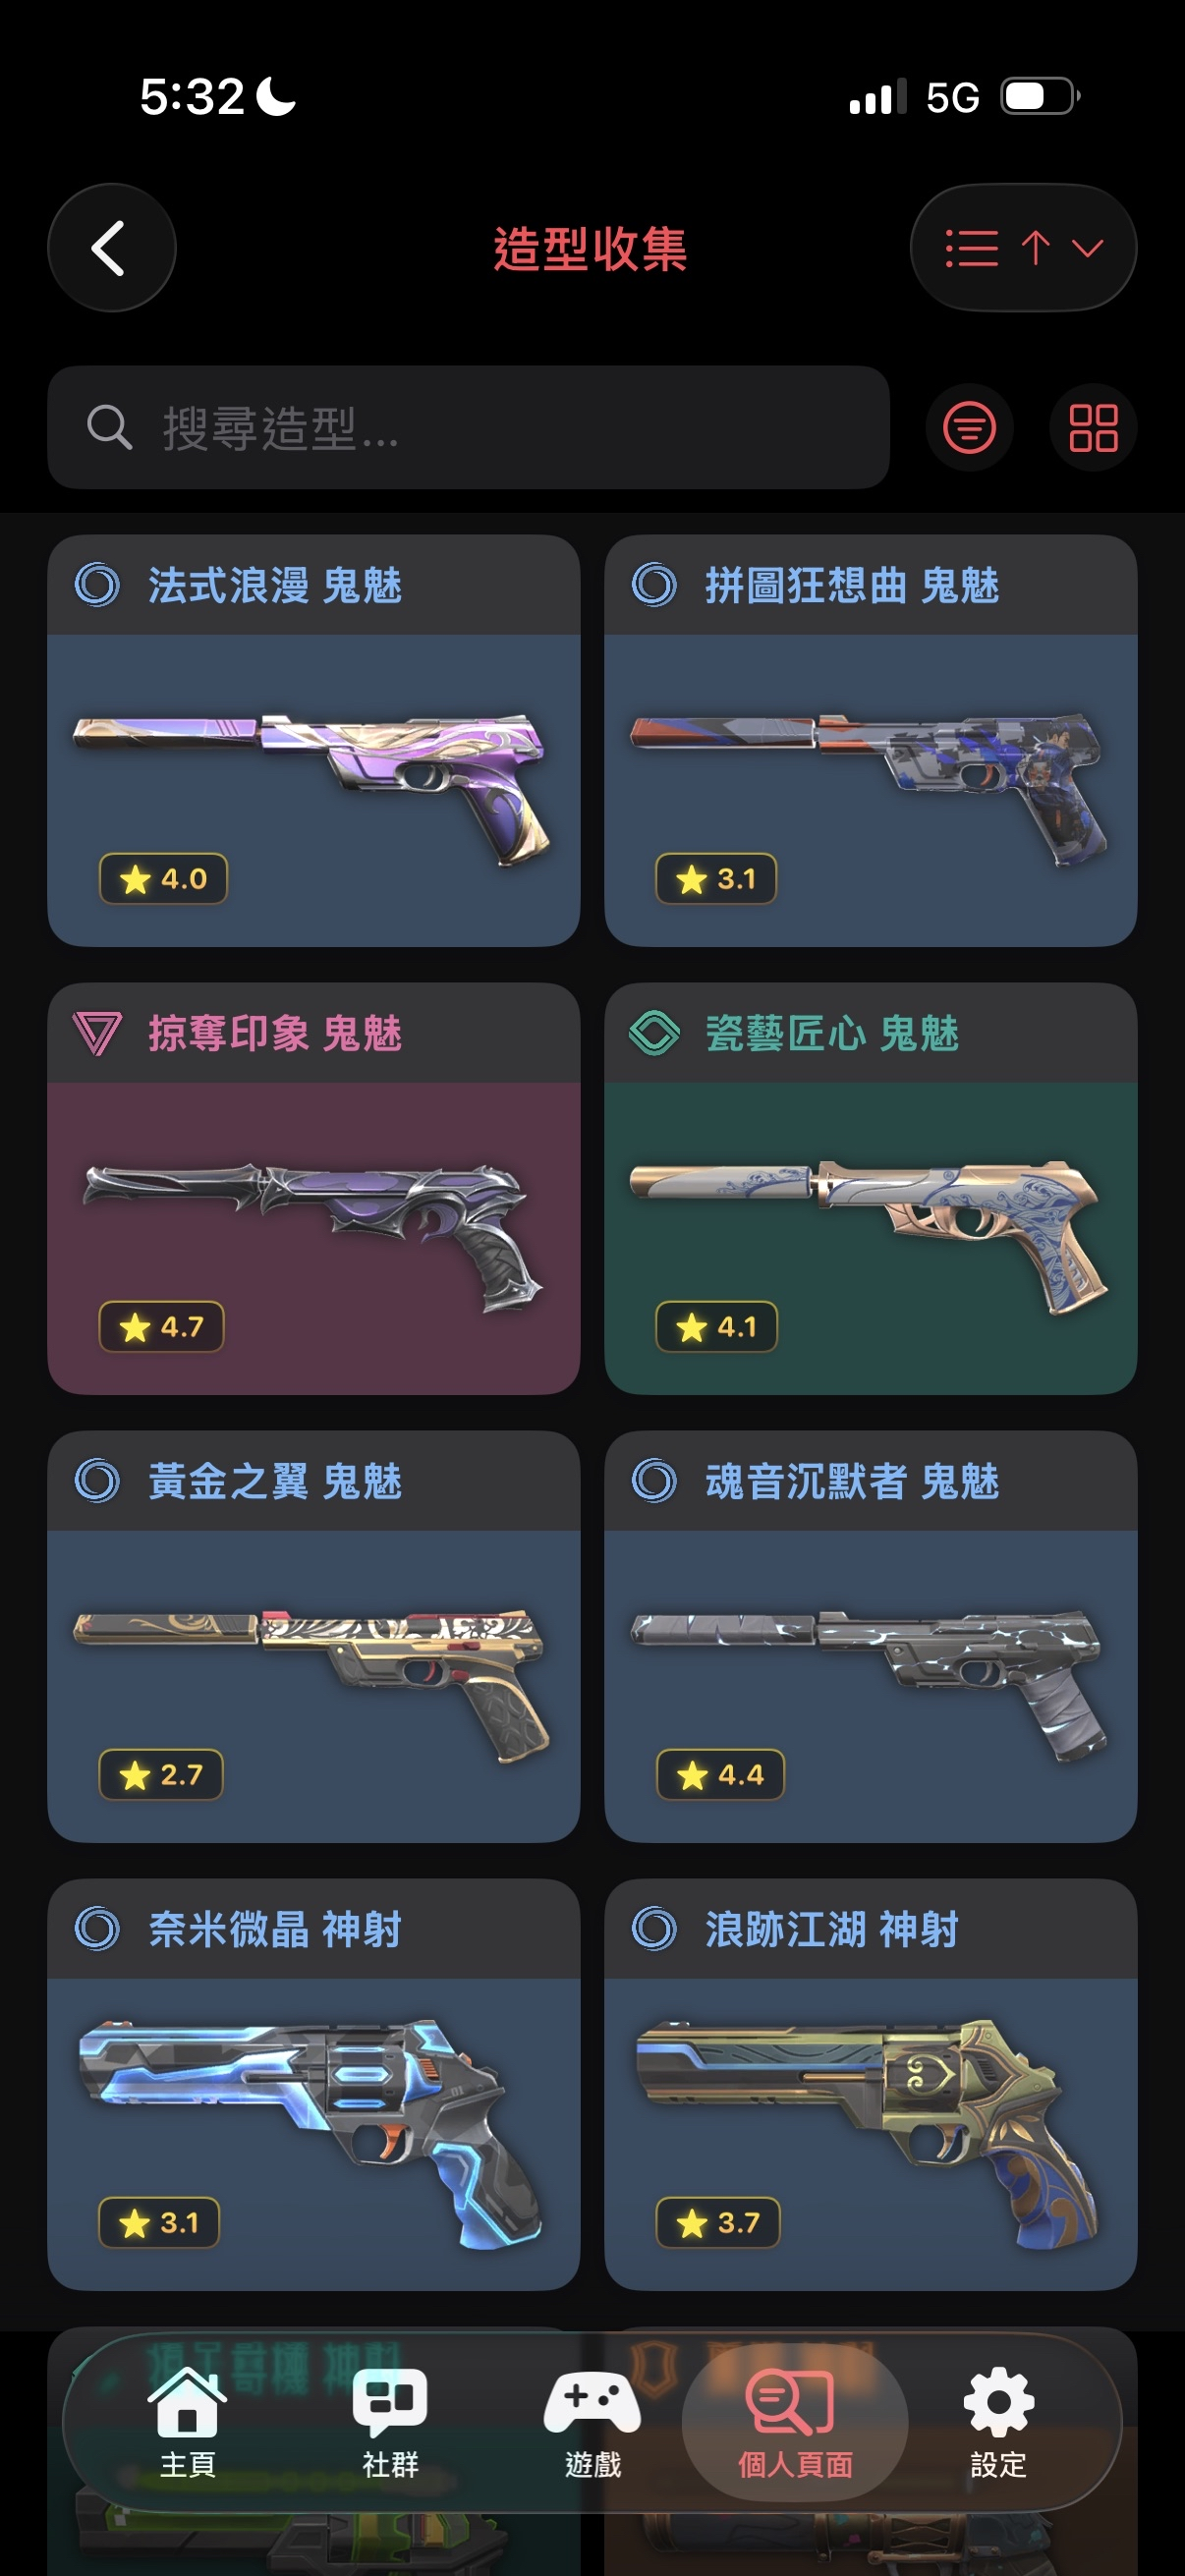The height and width of the screenshot is (2576, 1185).
Task: Tap the back arrow button
Action: 111,247
